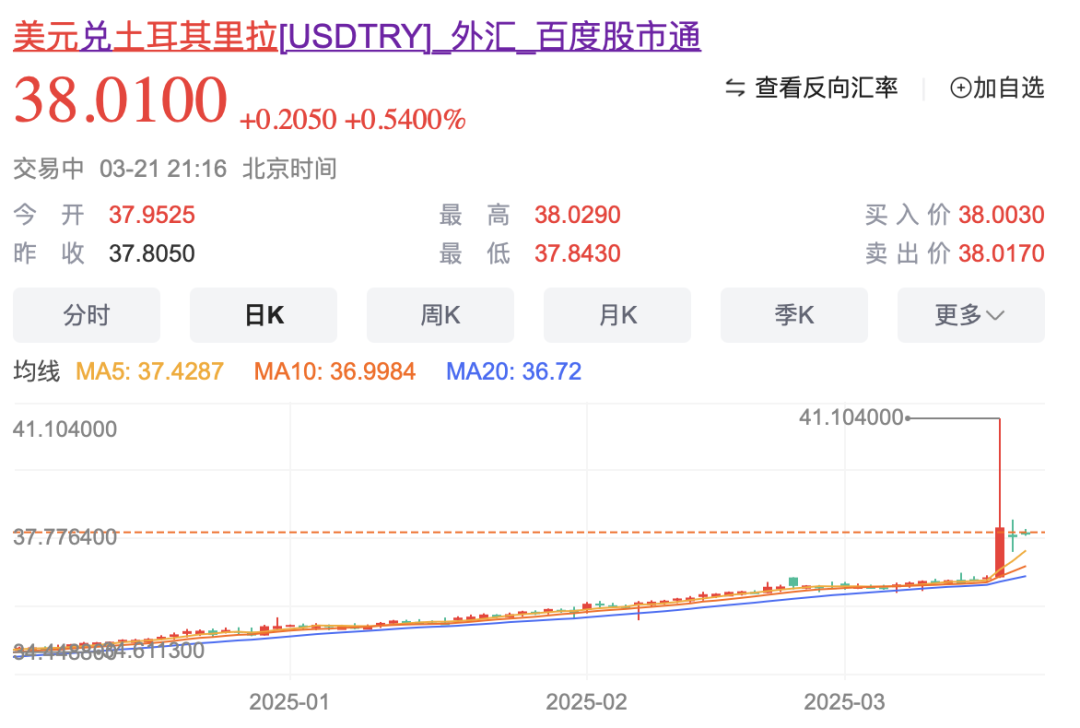Click the 41.104000 high price marker
This screenshot has height=728, width=1080.
click(852, 417)
